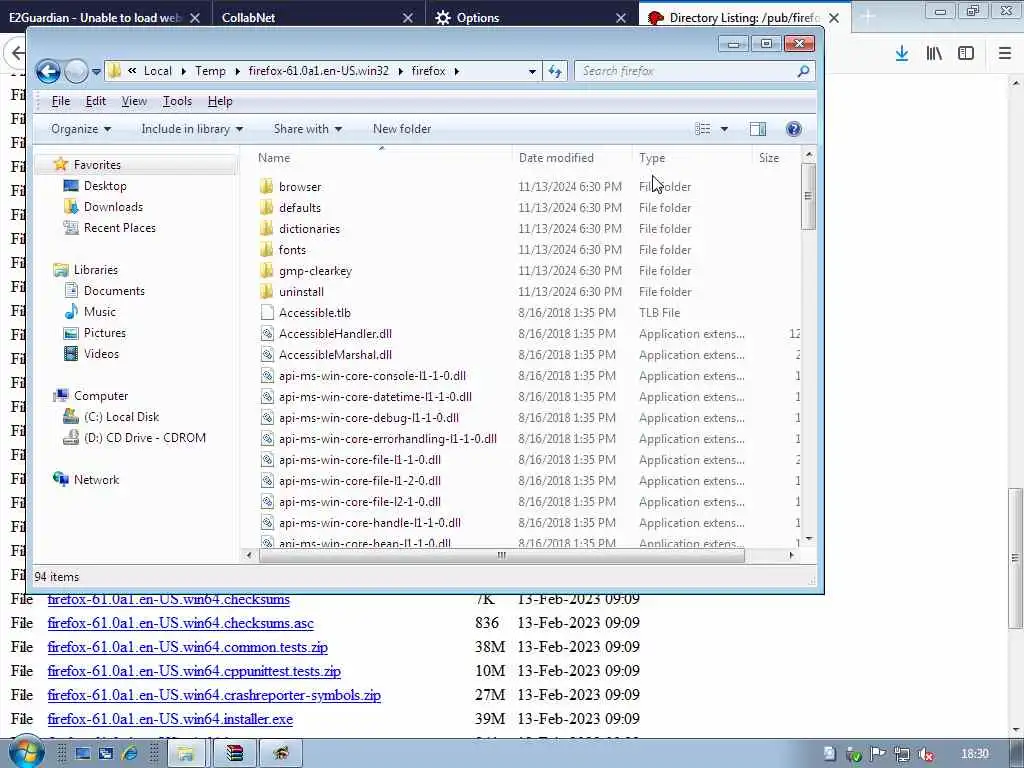
Task: Select api-ms-win-core-console-l1-1-0.dll
Action: [372, 376]
